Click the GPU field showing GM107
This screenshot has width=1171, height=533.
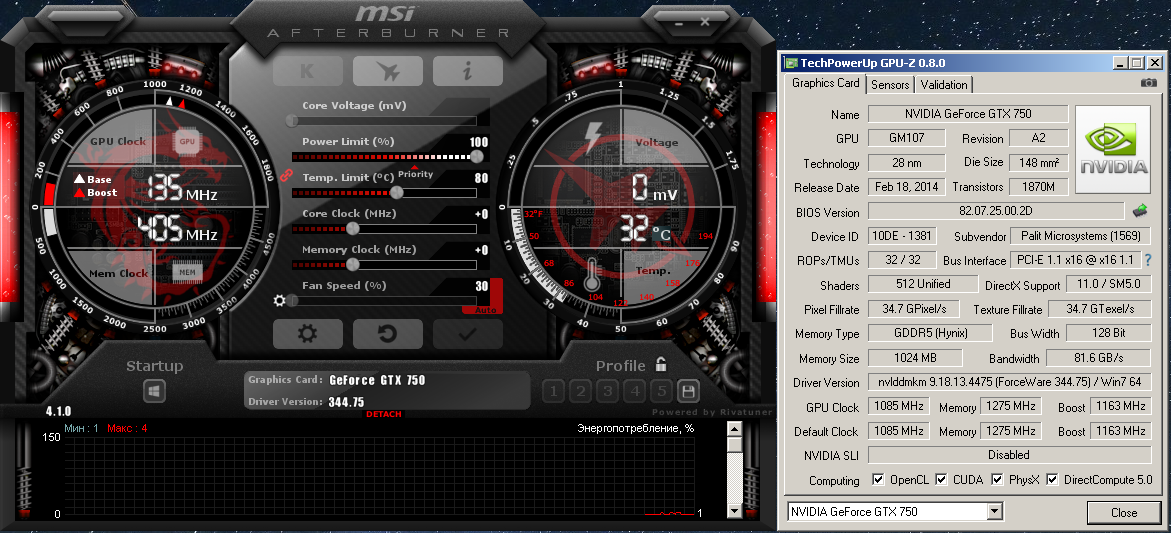[x=907, y=138]
